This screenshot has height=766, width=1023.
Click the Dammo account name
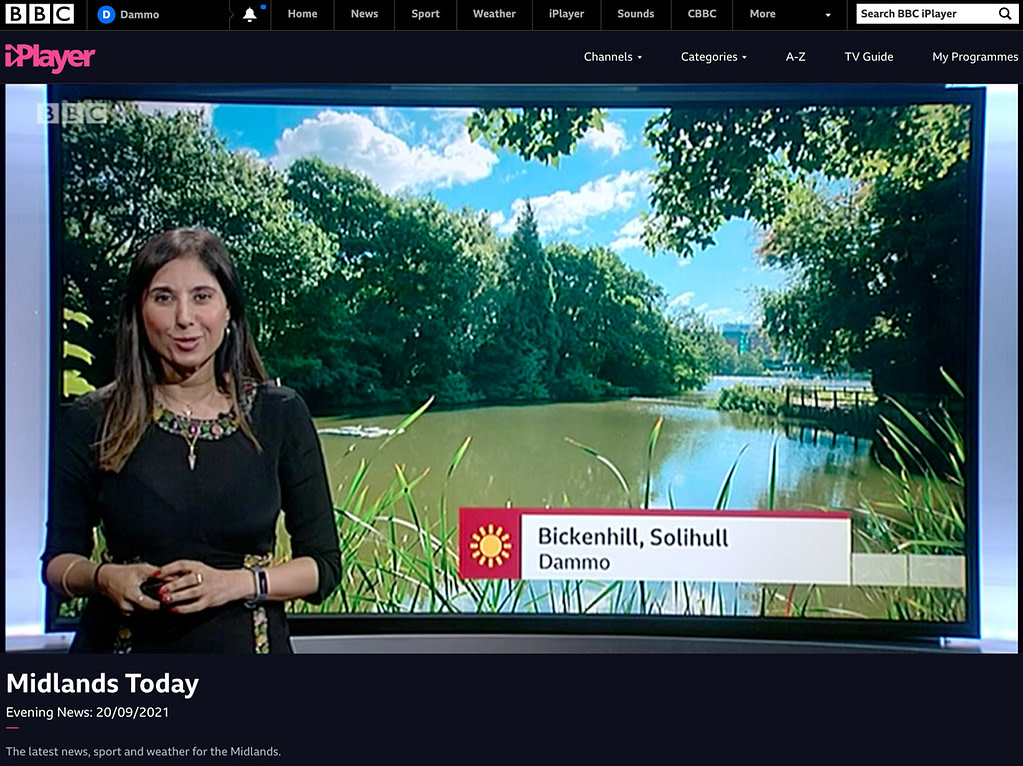(140, 14)
